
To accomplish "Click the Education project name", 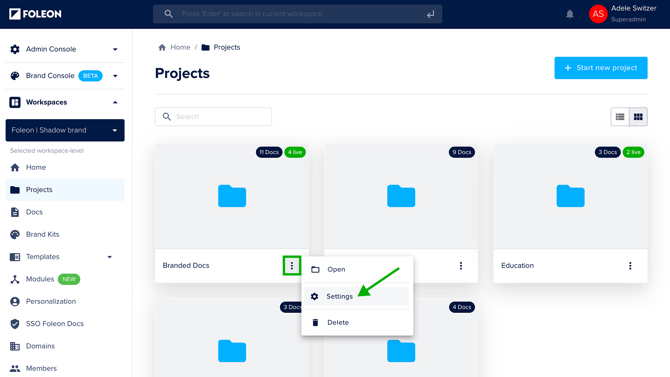I will (x=517, y=265).
